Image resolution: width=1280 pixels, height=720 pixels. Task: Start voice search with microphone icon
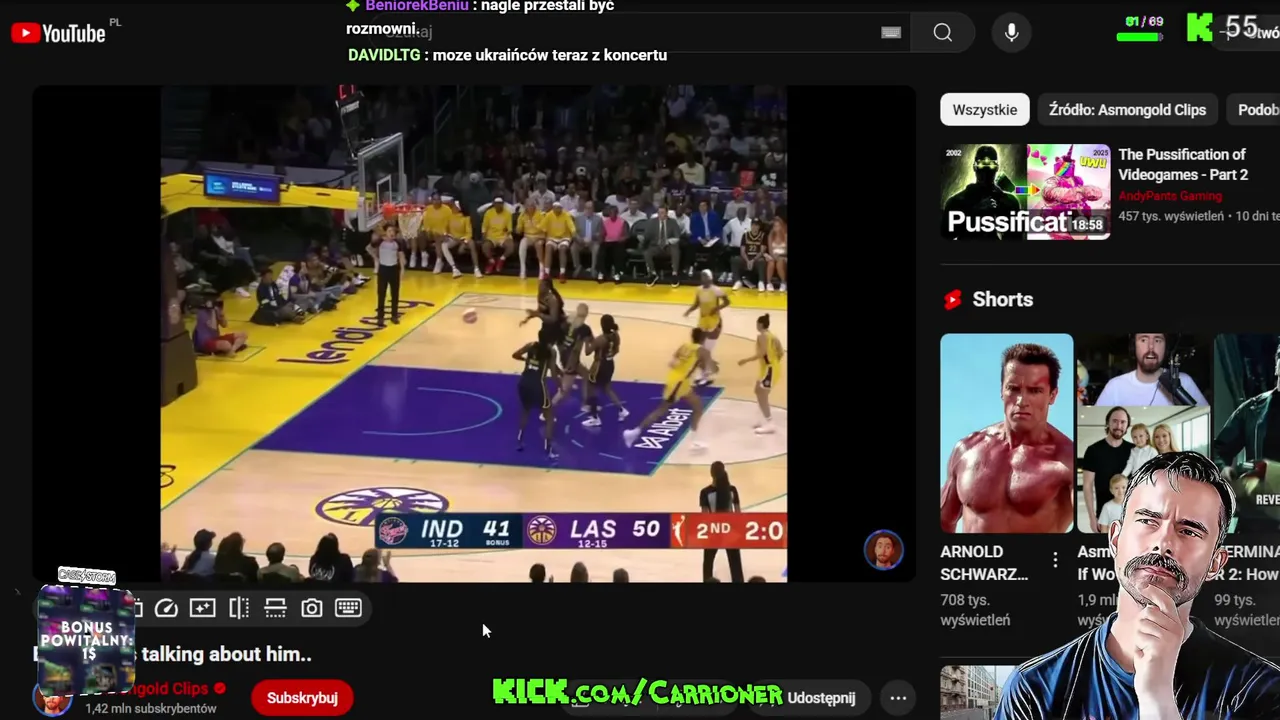pos(1012,33)
